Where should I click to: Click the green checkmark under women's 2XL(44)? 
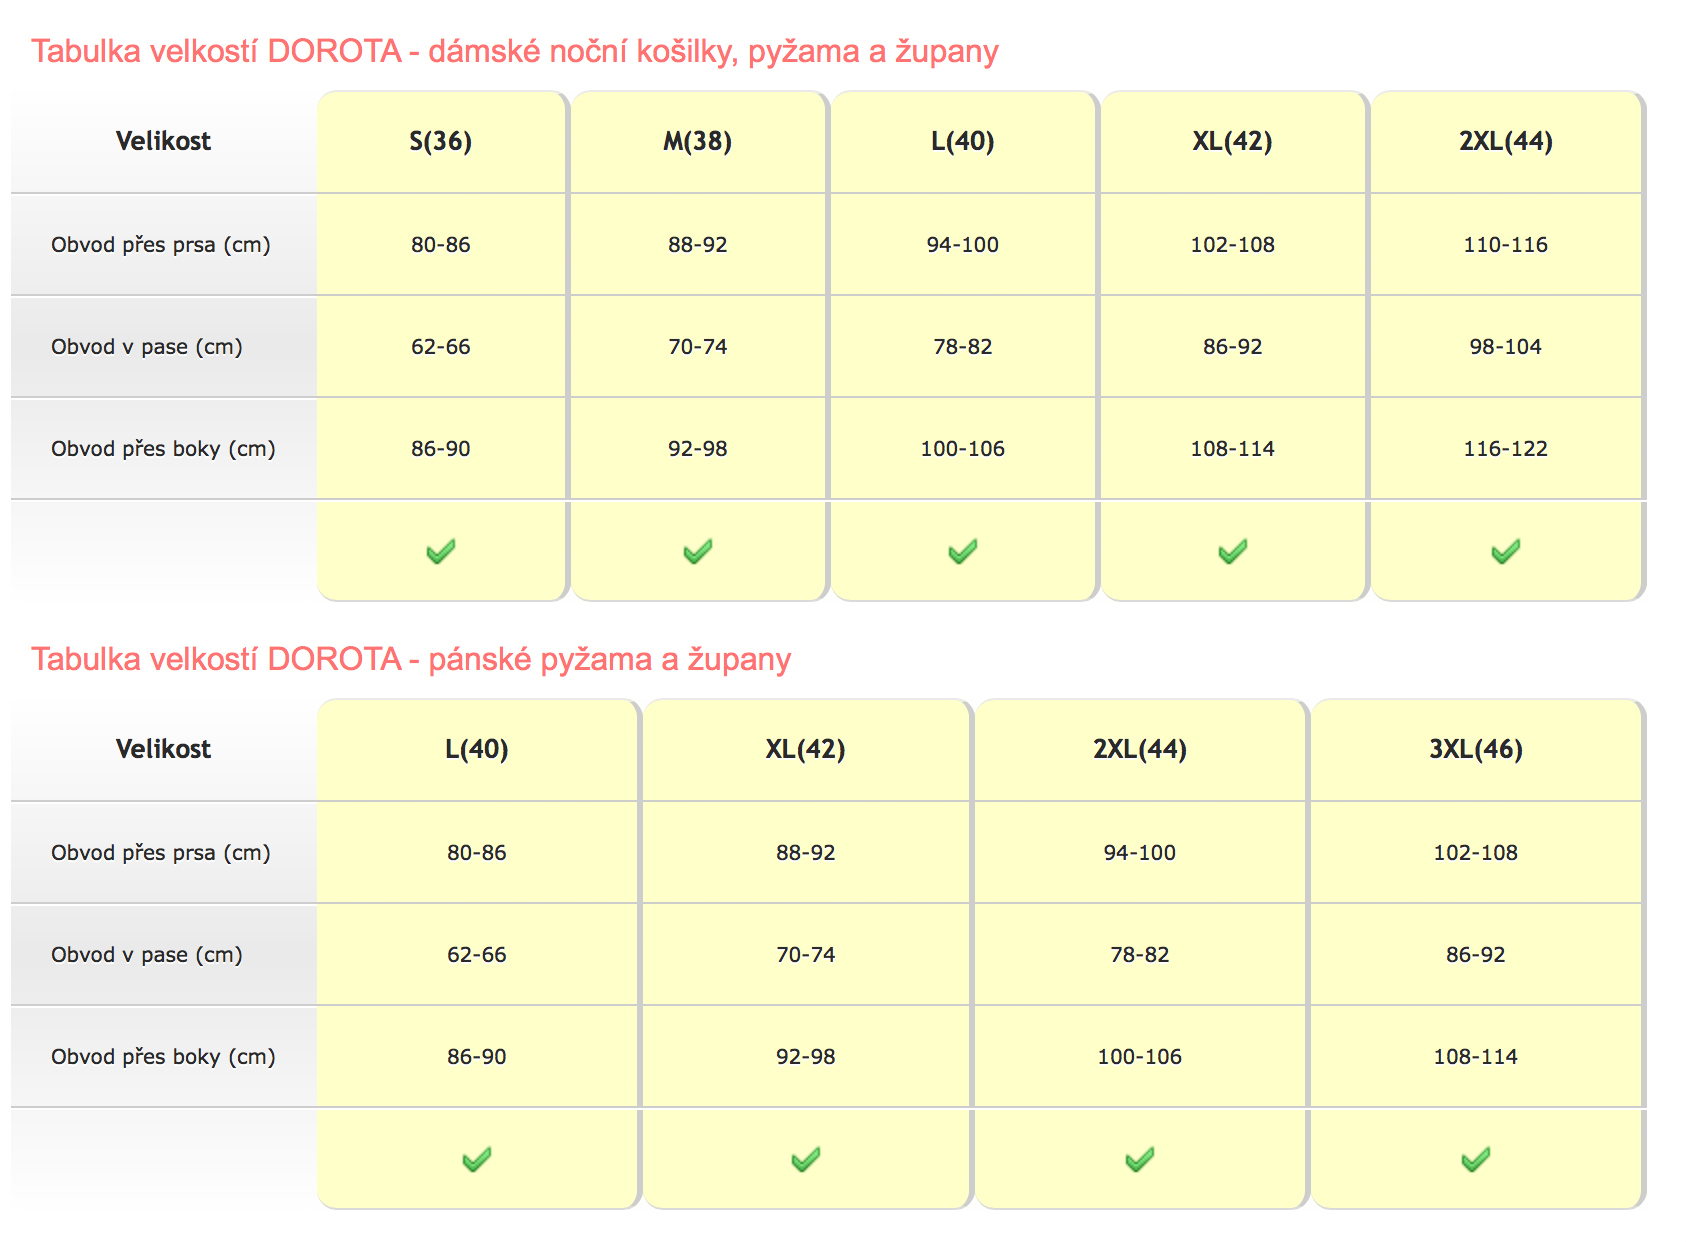pos(1506,552)
